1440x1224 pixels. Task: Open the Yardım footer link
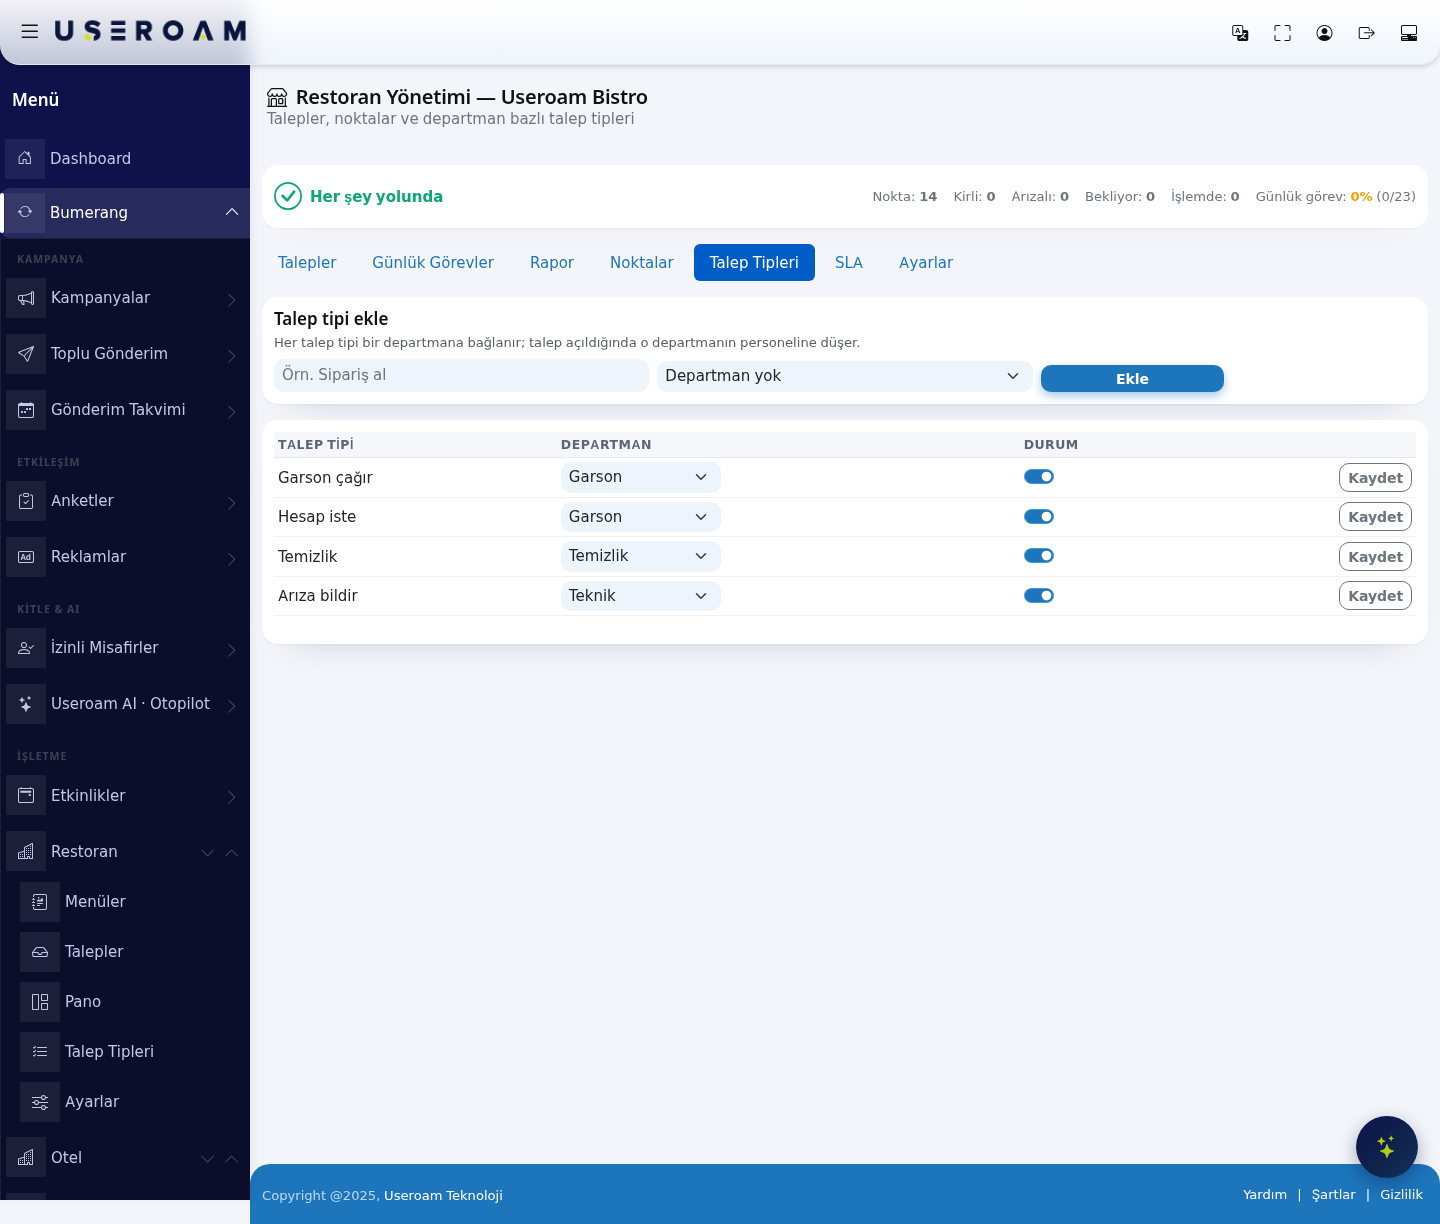point(1265,1195)
